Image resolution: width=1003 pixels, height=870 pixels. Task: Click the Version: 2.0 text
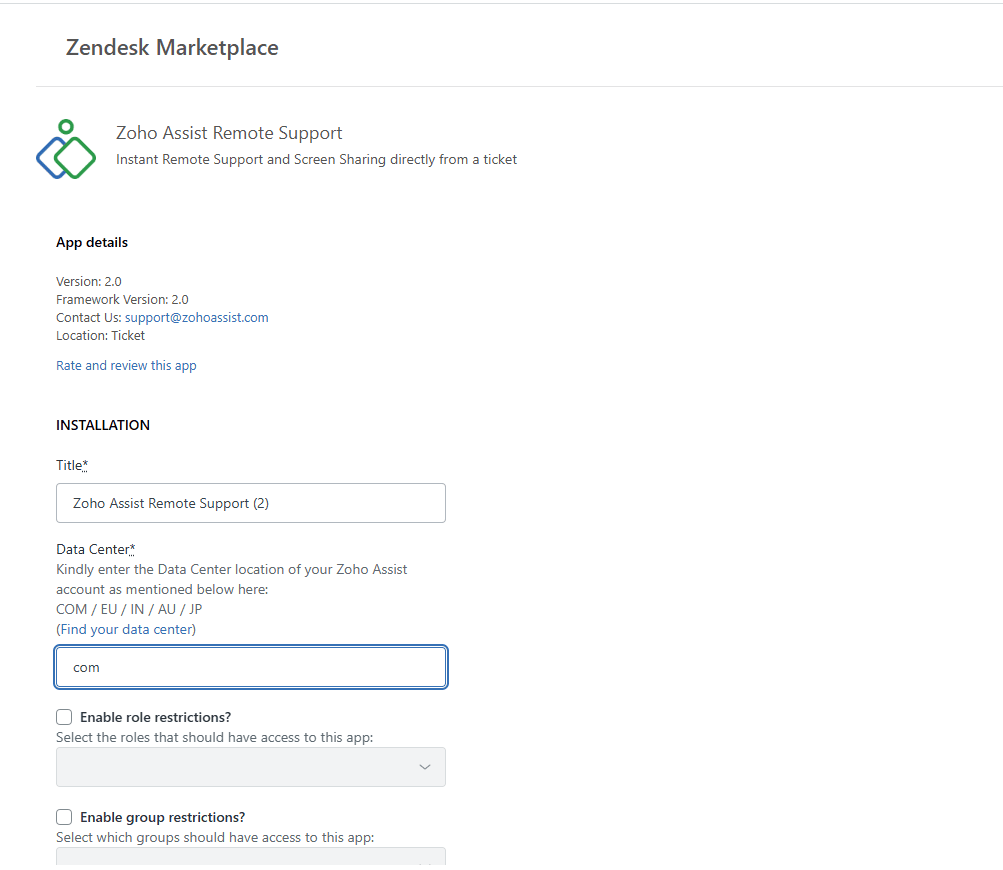[89, 281]
